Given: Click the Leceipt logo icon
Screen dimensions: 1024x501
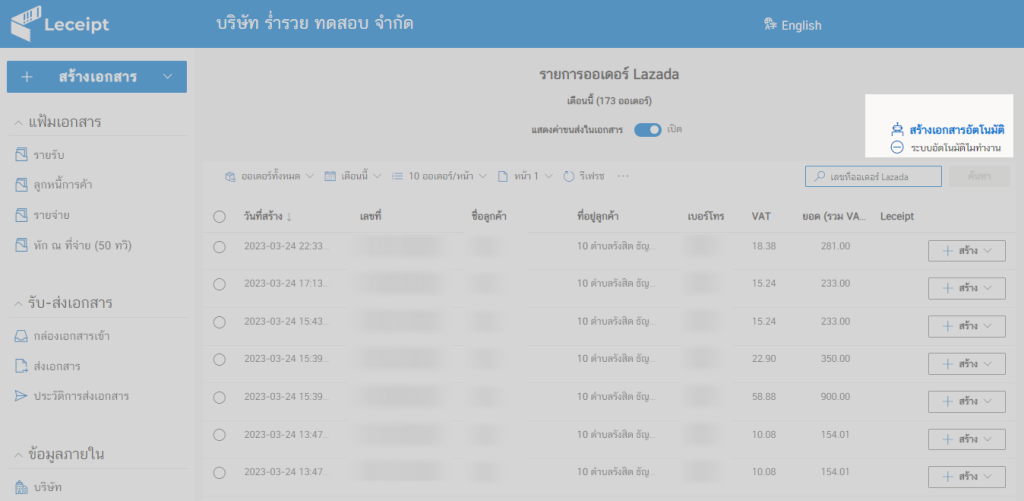Looking at the screenshot, I should (x=25, y=23).
